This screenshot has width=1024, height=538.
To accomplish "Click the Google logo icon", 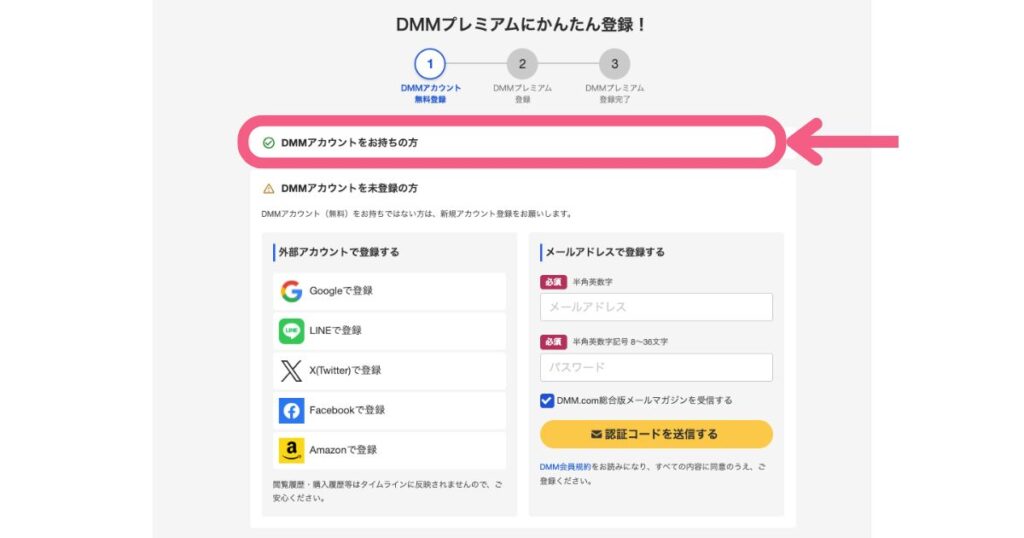I will (291, 291).
